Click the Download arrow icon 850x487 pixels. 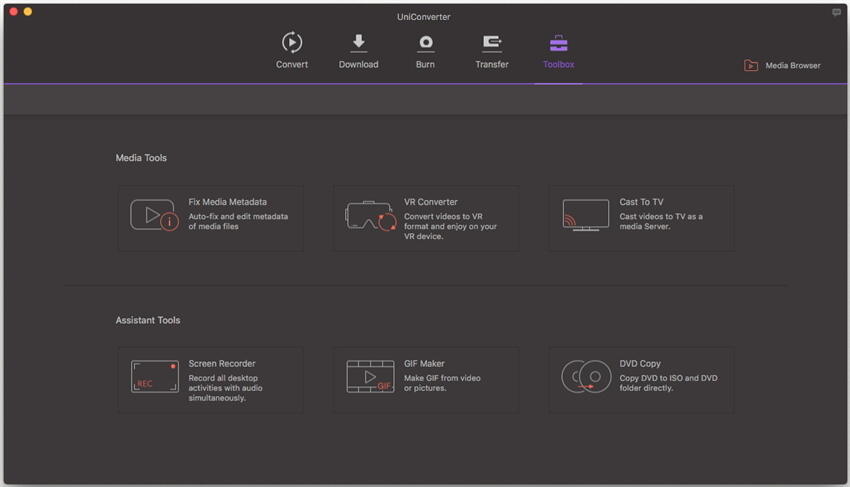358,43
